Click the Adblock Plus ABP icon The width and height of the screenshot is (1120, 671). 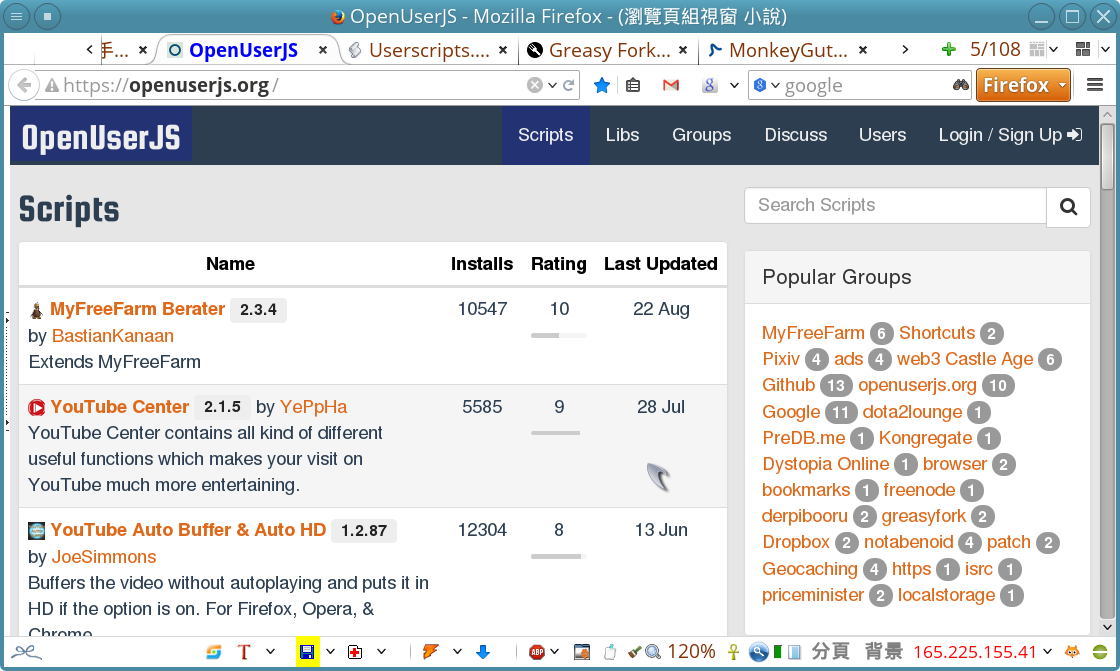point(536,652)
